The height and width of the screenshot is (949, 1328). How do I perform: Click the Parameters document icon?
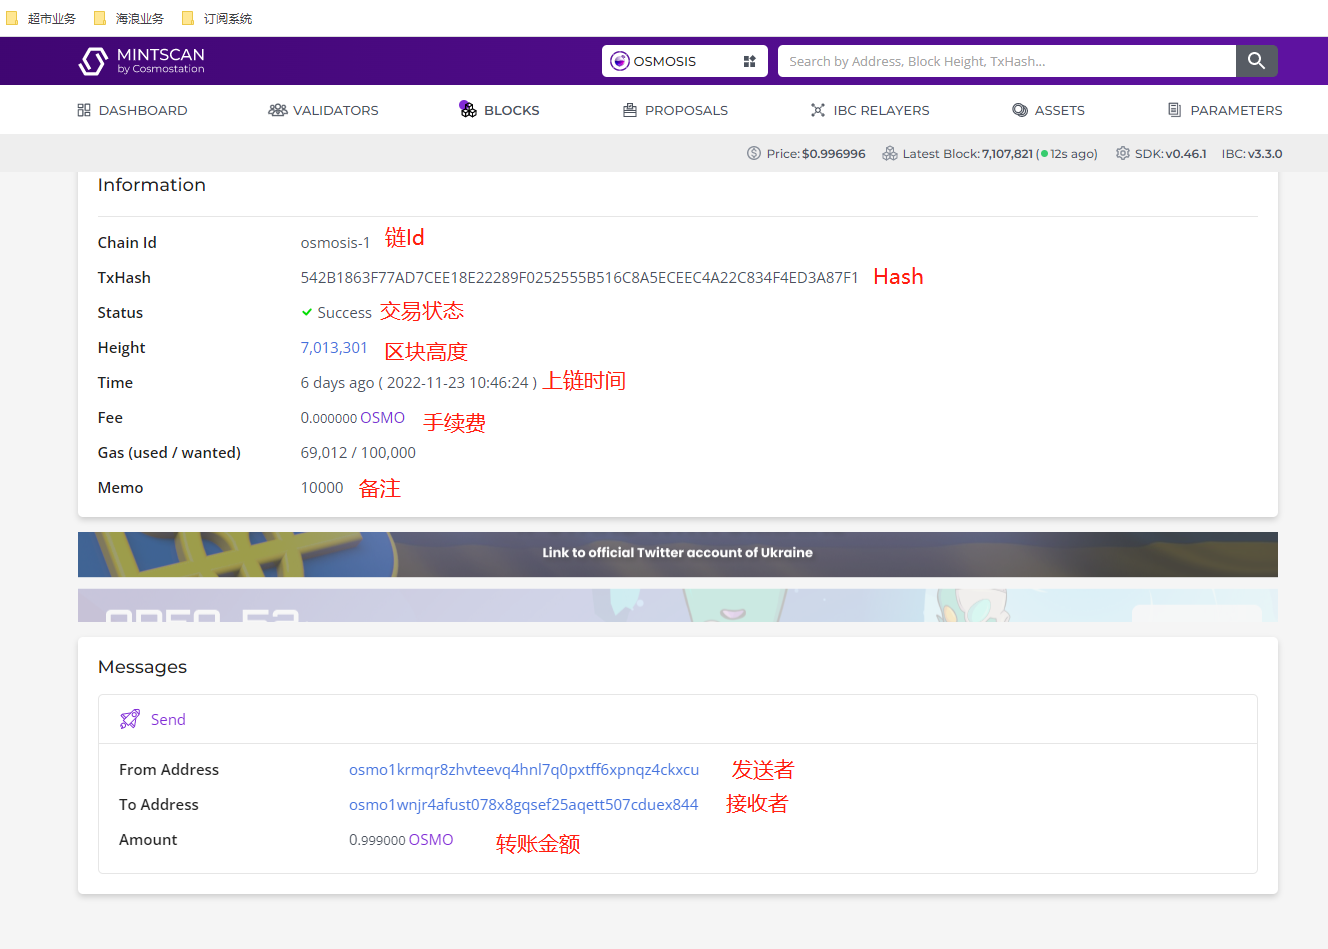1174,110
